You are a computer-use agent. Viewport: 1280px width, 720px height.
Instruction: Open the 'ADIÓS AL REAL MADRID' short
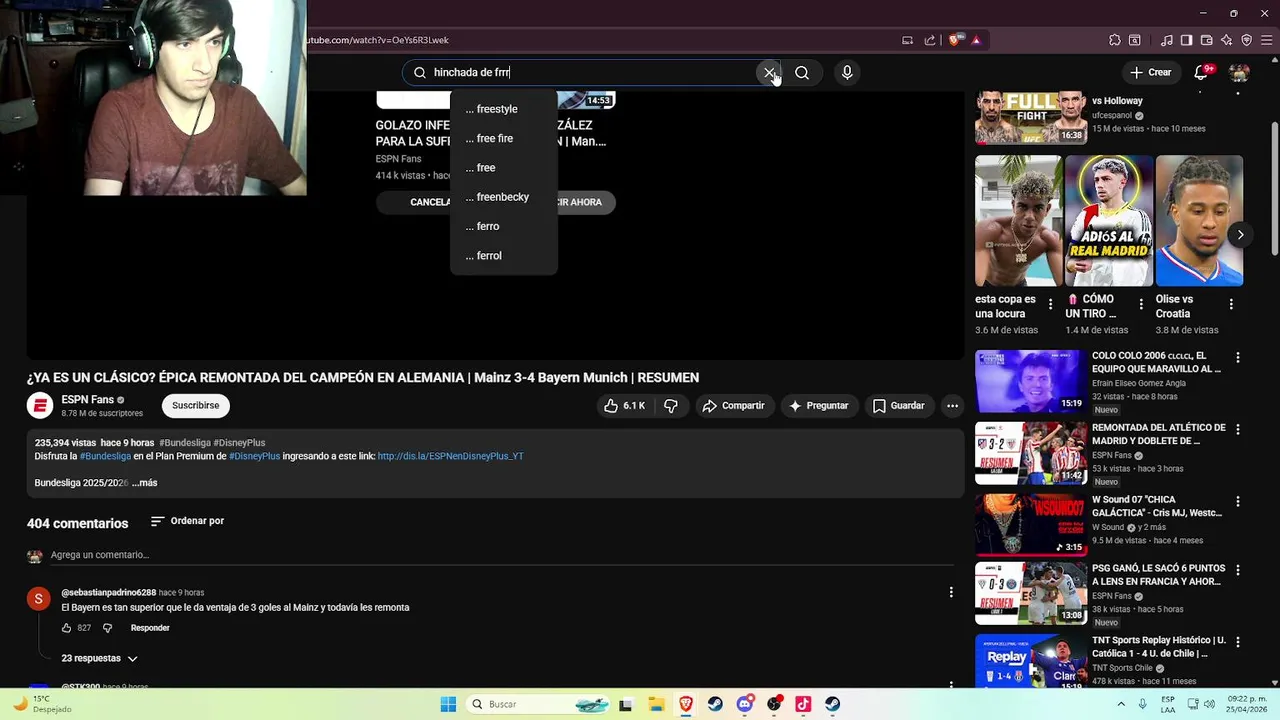point(1109,220)
